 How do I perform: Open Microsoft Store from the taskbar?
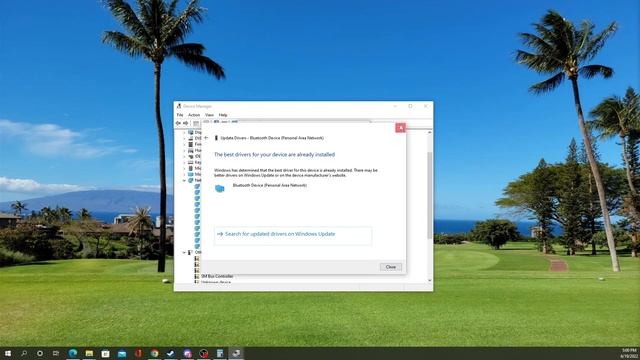105,353
